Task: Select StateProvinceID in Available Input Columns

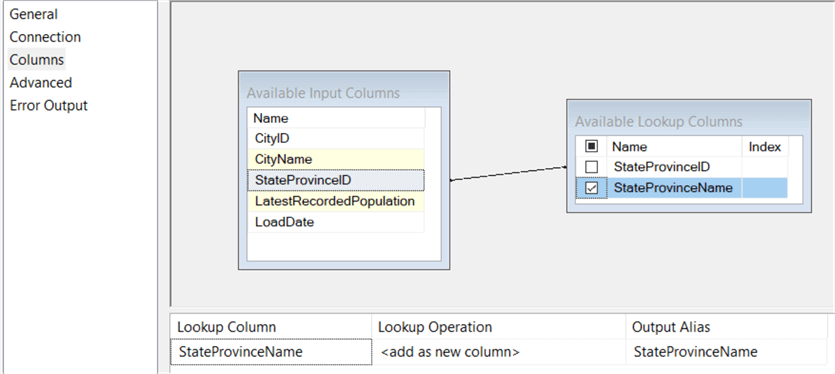Action: pyautogui.click(x=336, y=180)
